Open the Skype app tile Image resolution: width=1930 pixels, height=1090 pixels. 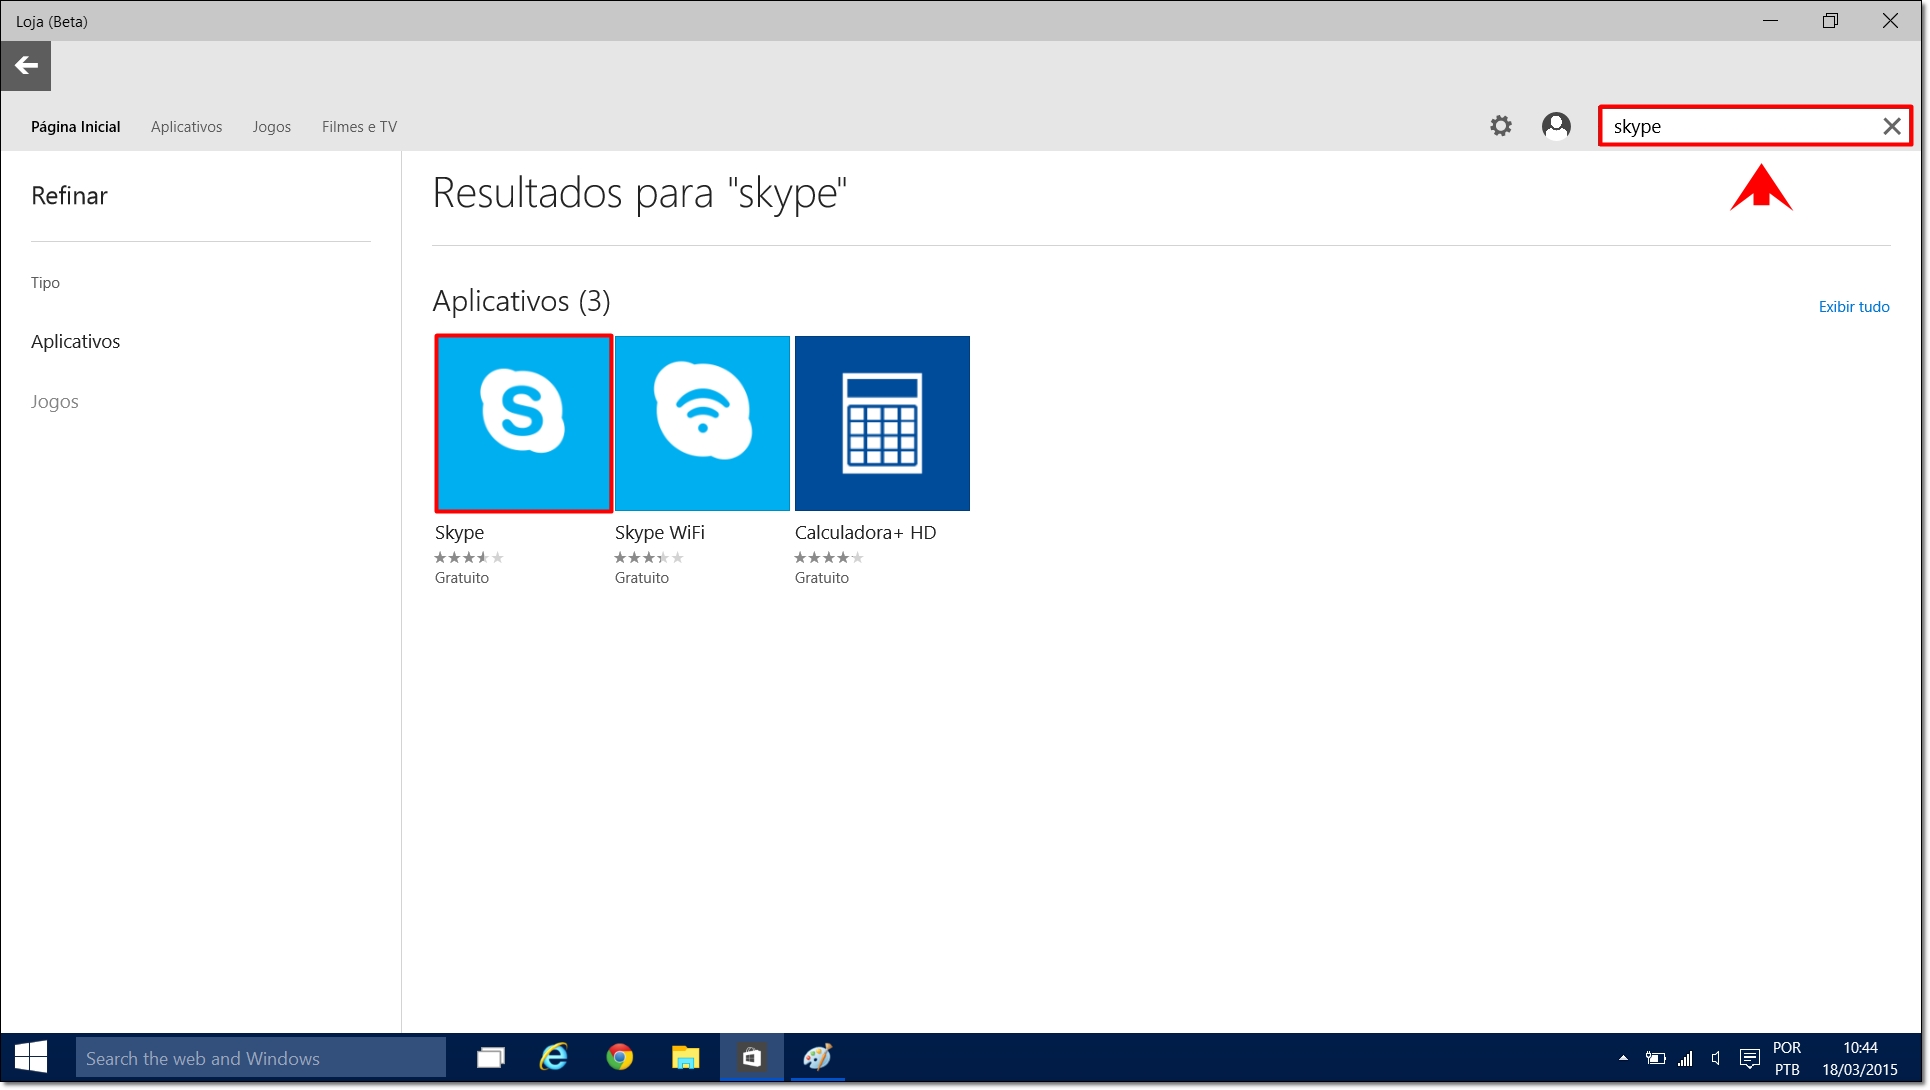point(523,423)
